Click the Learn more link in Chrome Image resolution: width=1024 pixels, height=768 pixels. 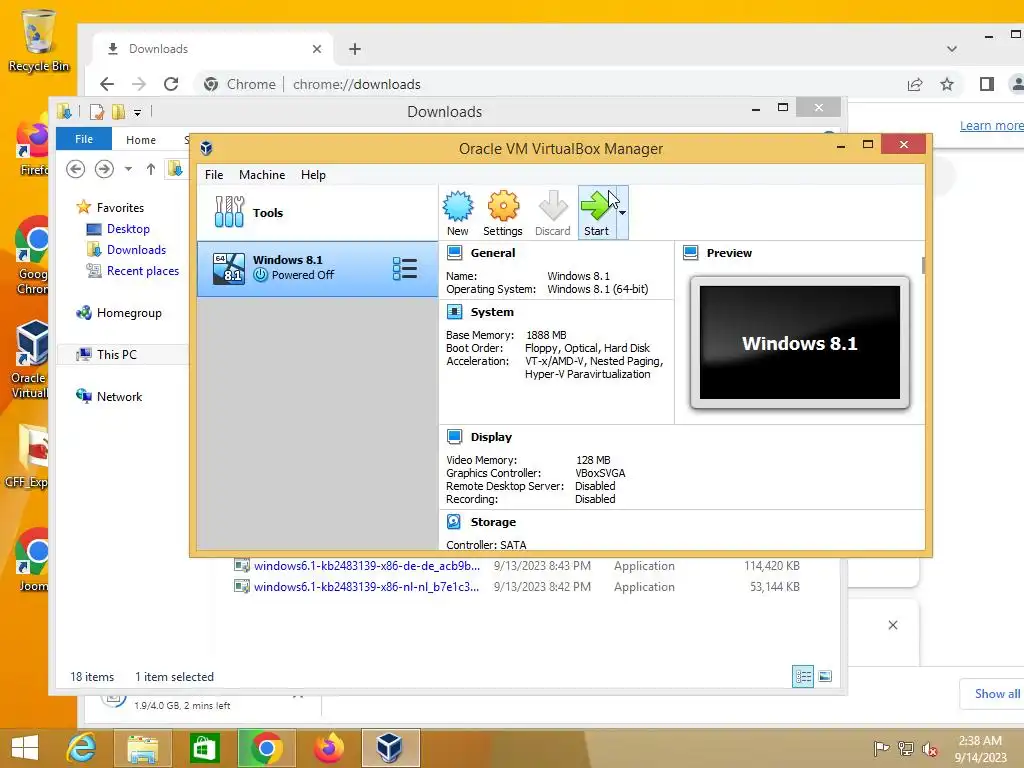tap(991, 125)
